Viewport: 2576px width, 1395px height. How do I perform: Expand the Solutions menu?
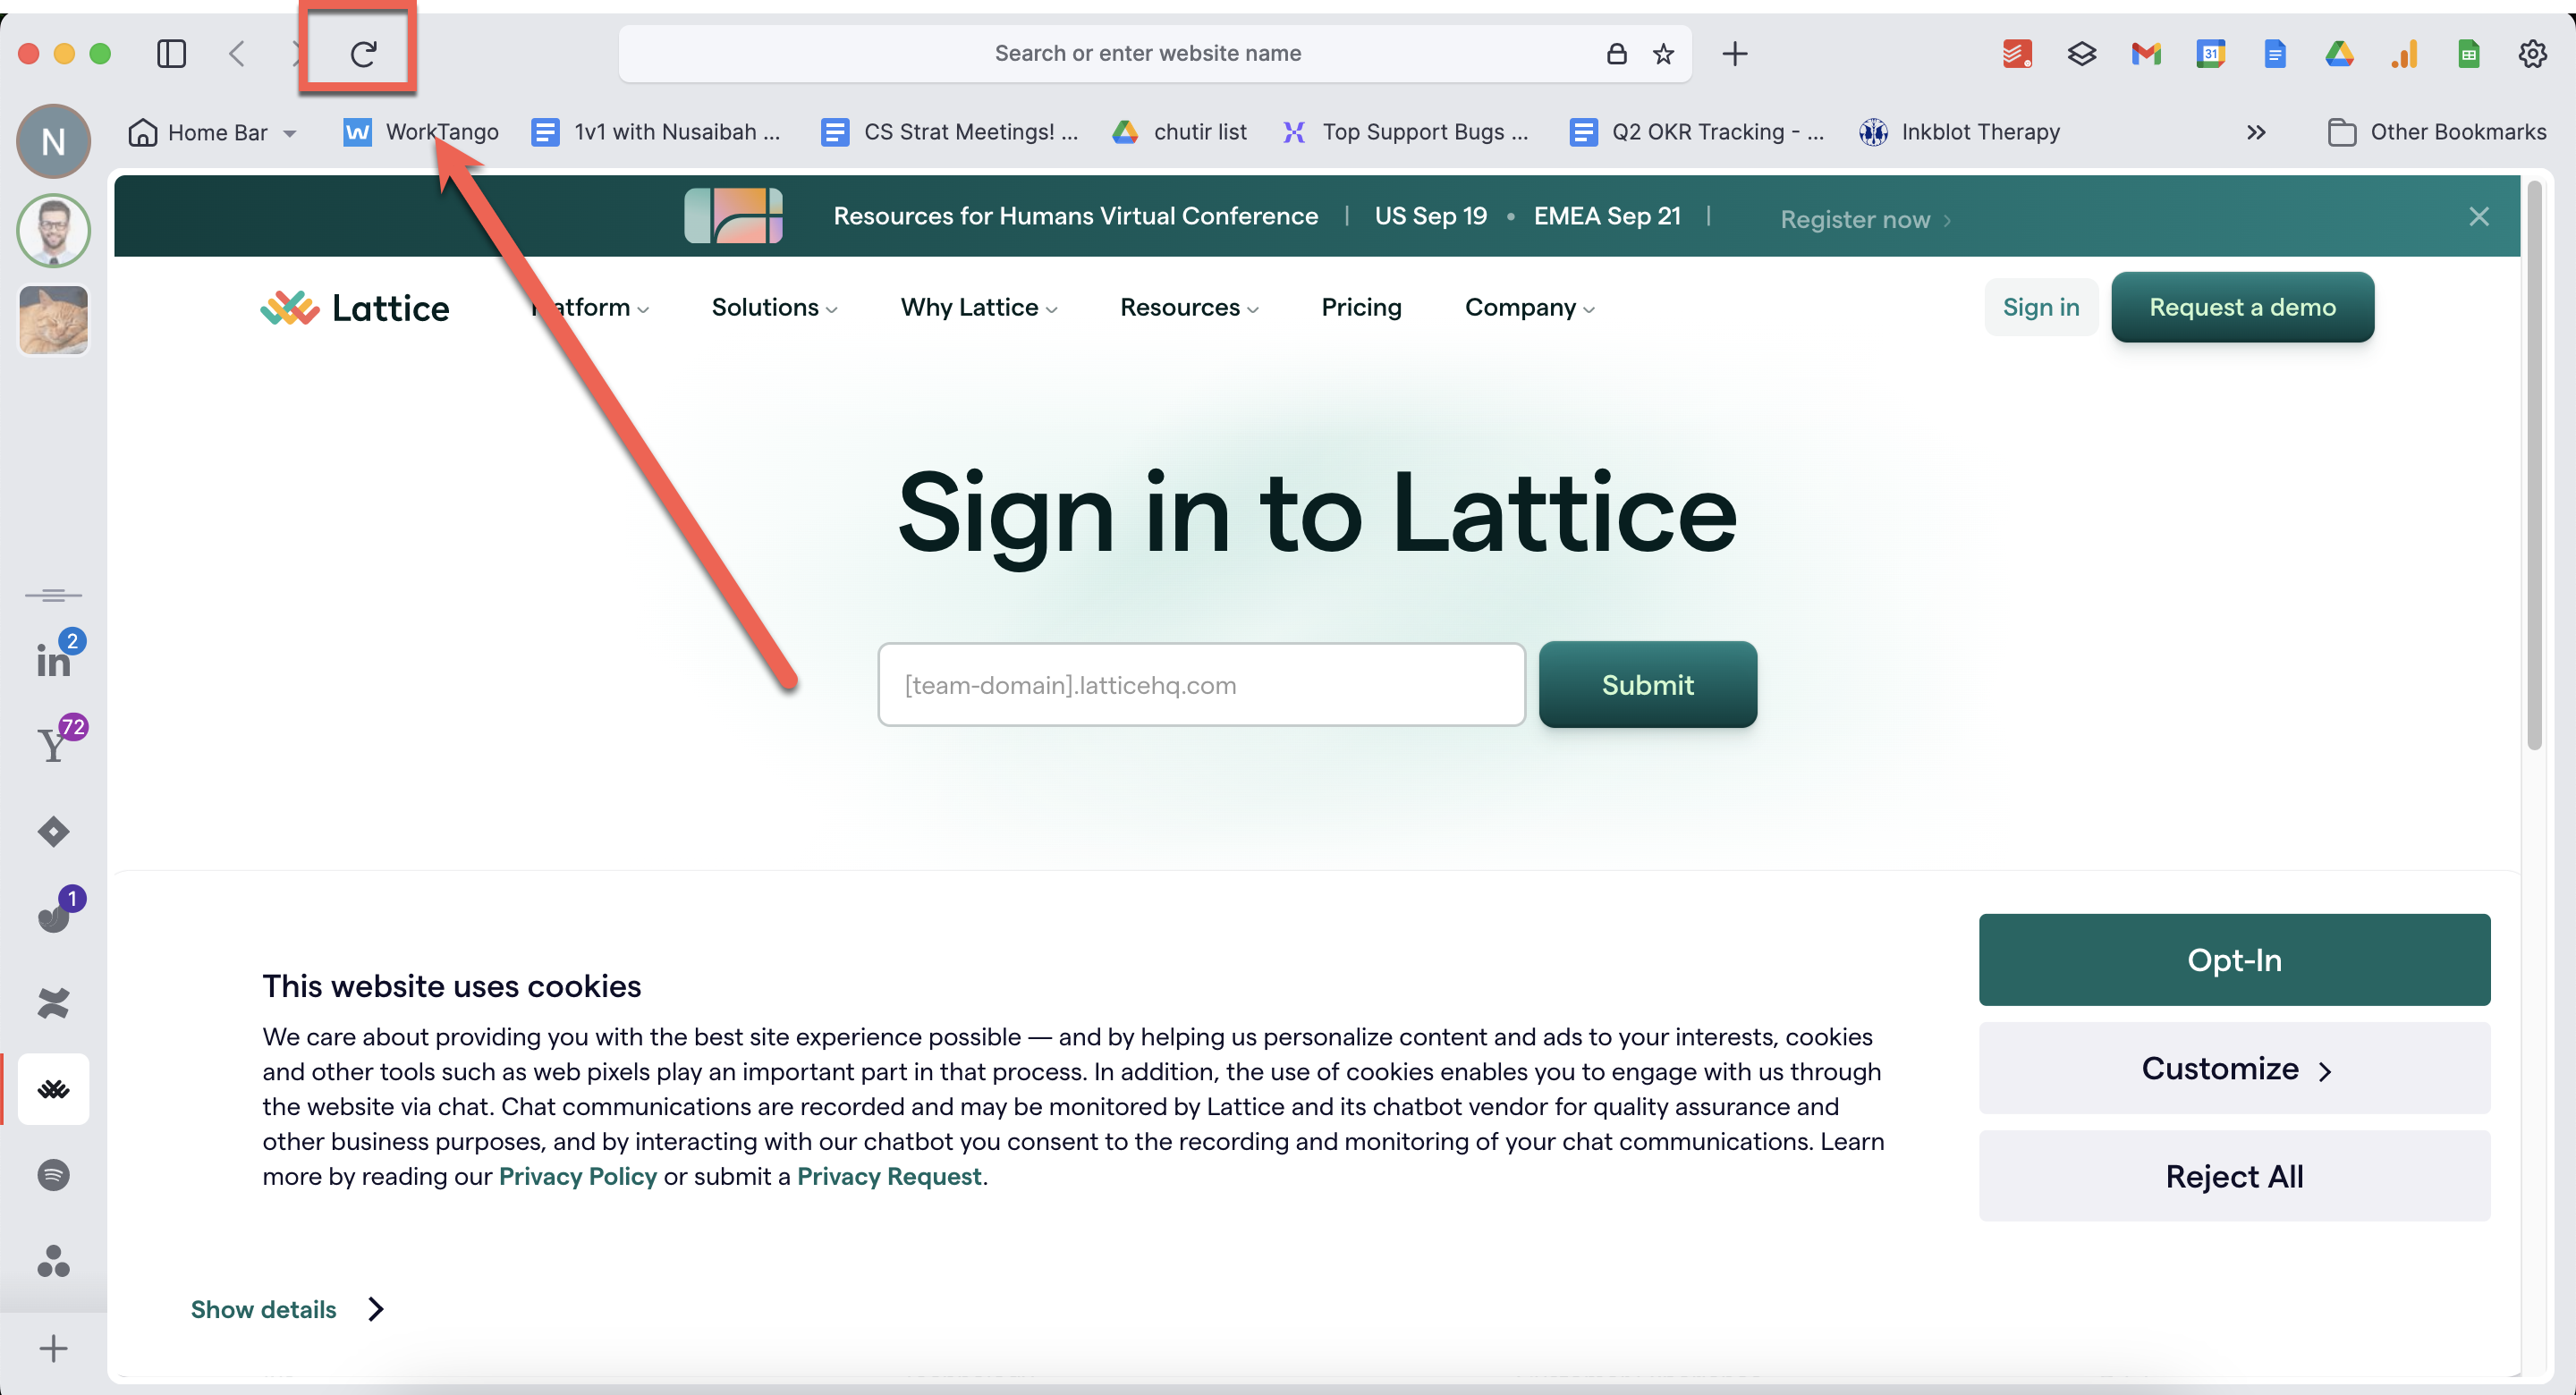775,307
